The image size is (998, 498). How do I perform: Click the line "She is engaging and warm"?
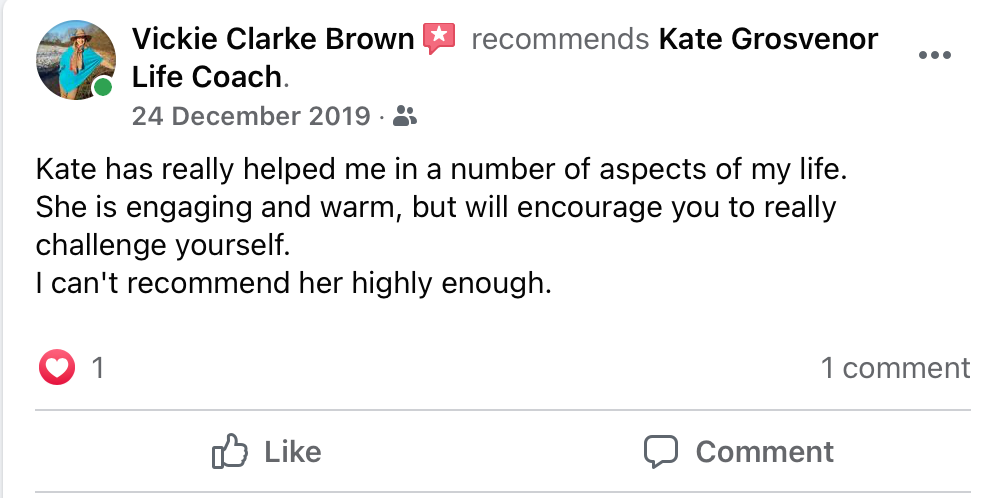click(435, 207)
